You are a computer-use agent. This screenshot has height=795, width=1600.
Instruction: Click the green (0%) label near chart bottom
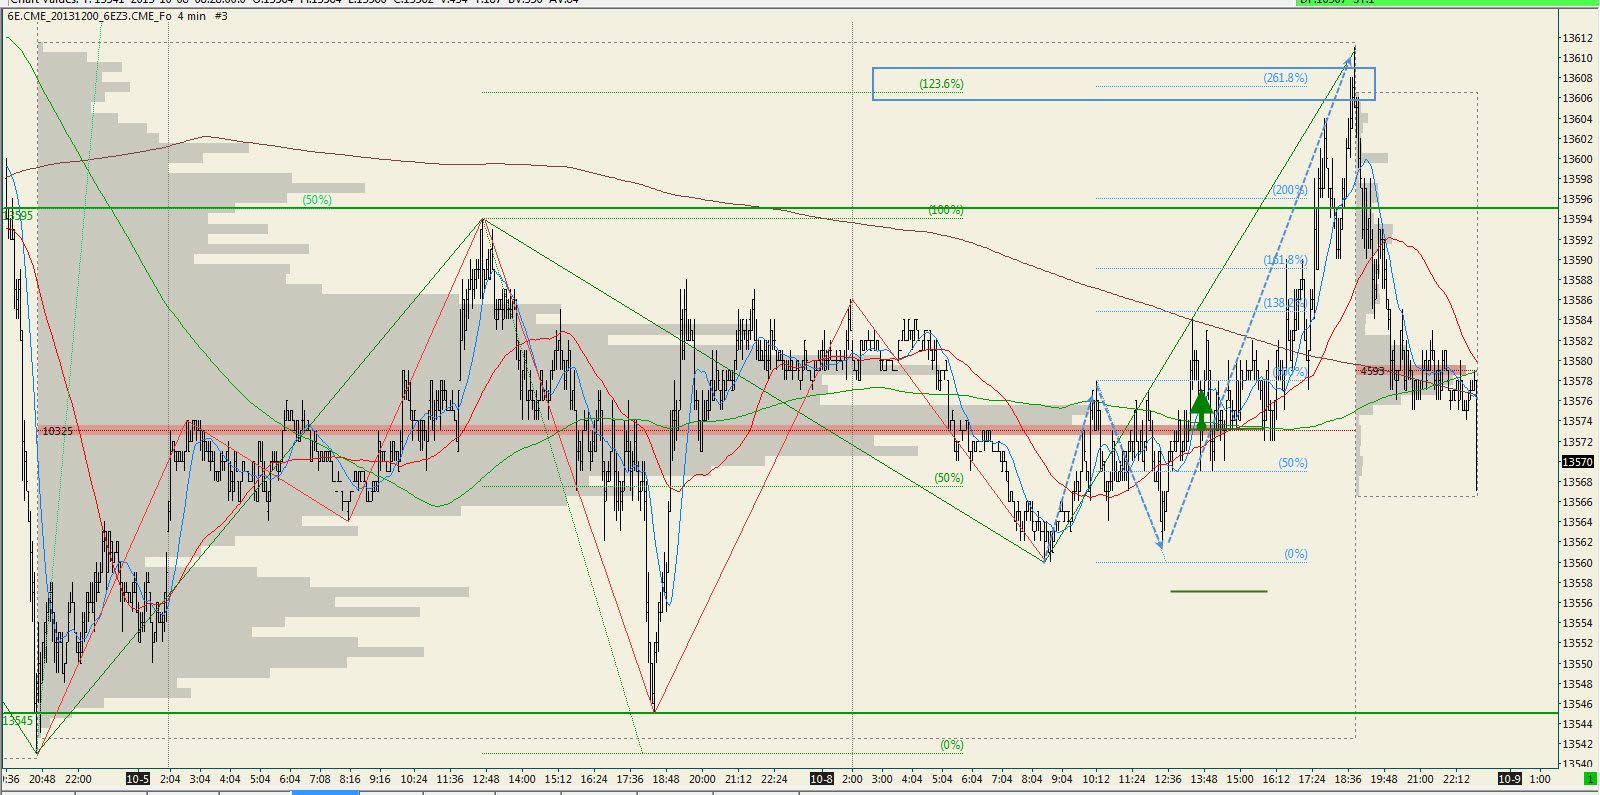(952, 745)
